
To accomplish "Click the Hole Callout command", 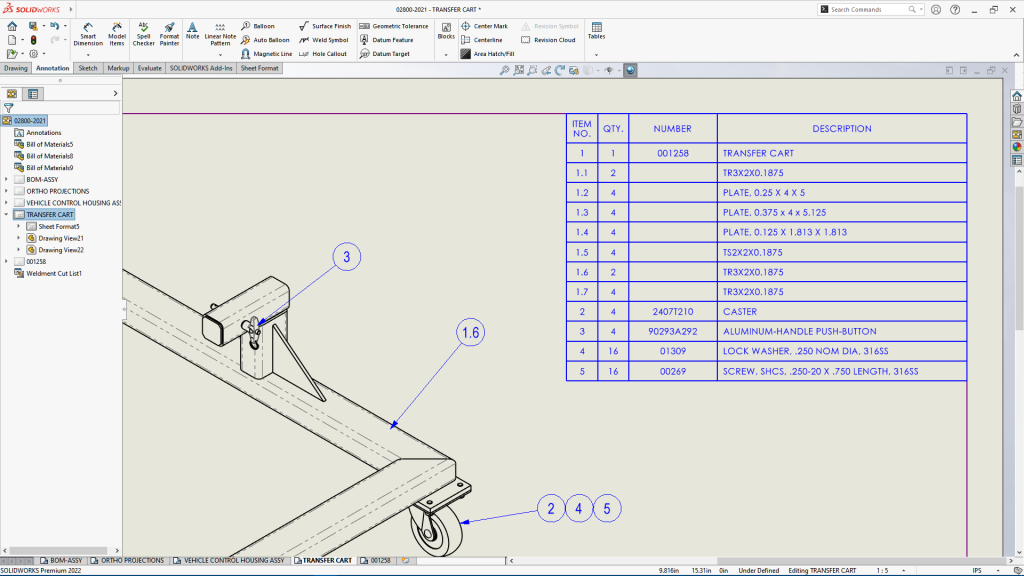I will (x=330, y=53).
